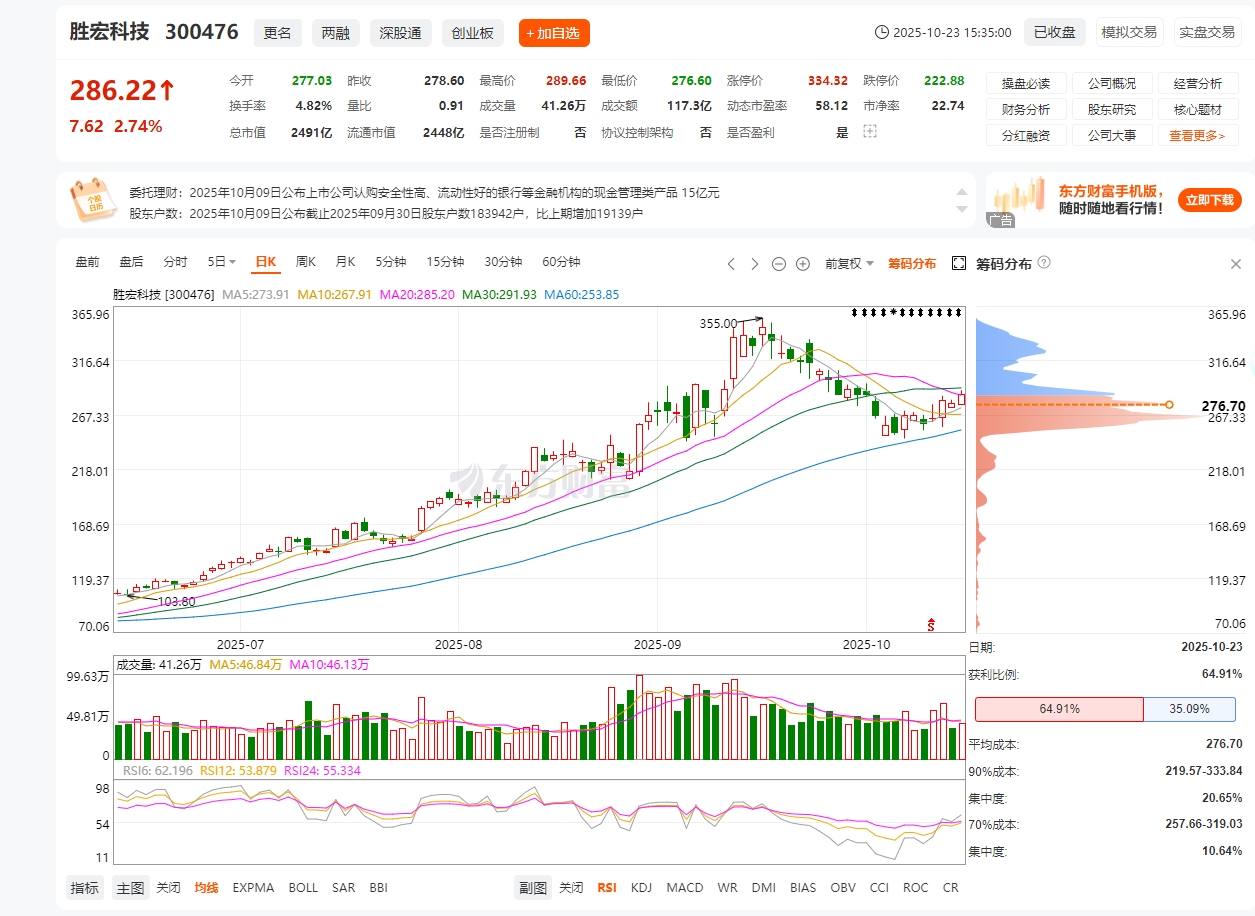Zoom out the K-line chart
1255x916 pixels.
(779, 264)
